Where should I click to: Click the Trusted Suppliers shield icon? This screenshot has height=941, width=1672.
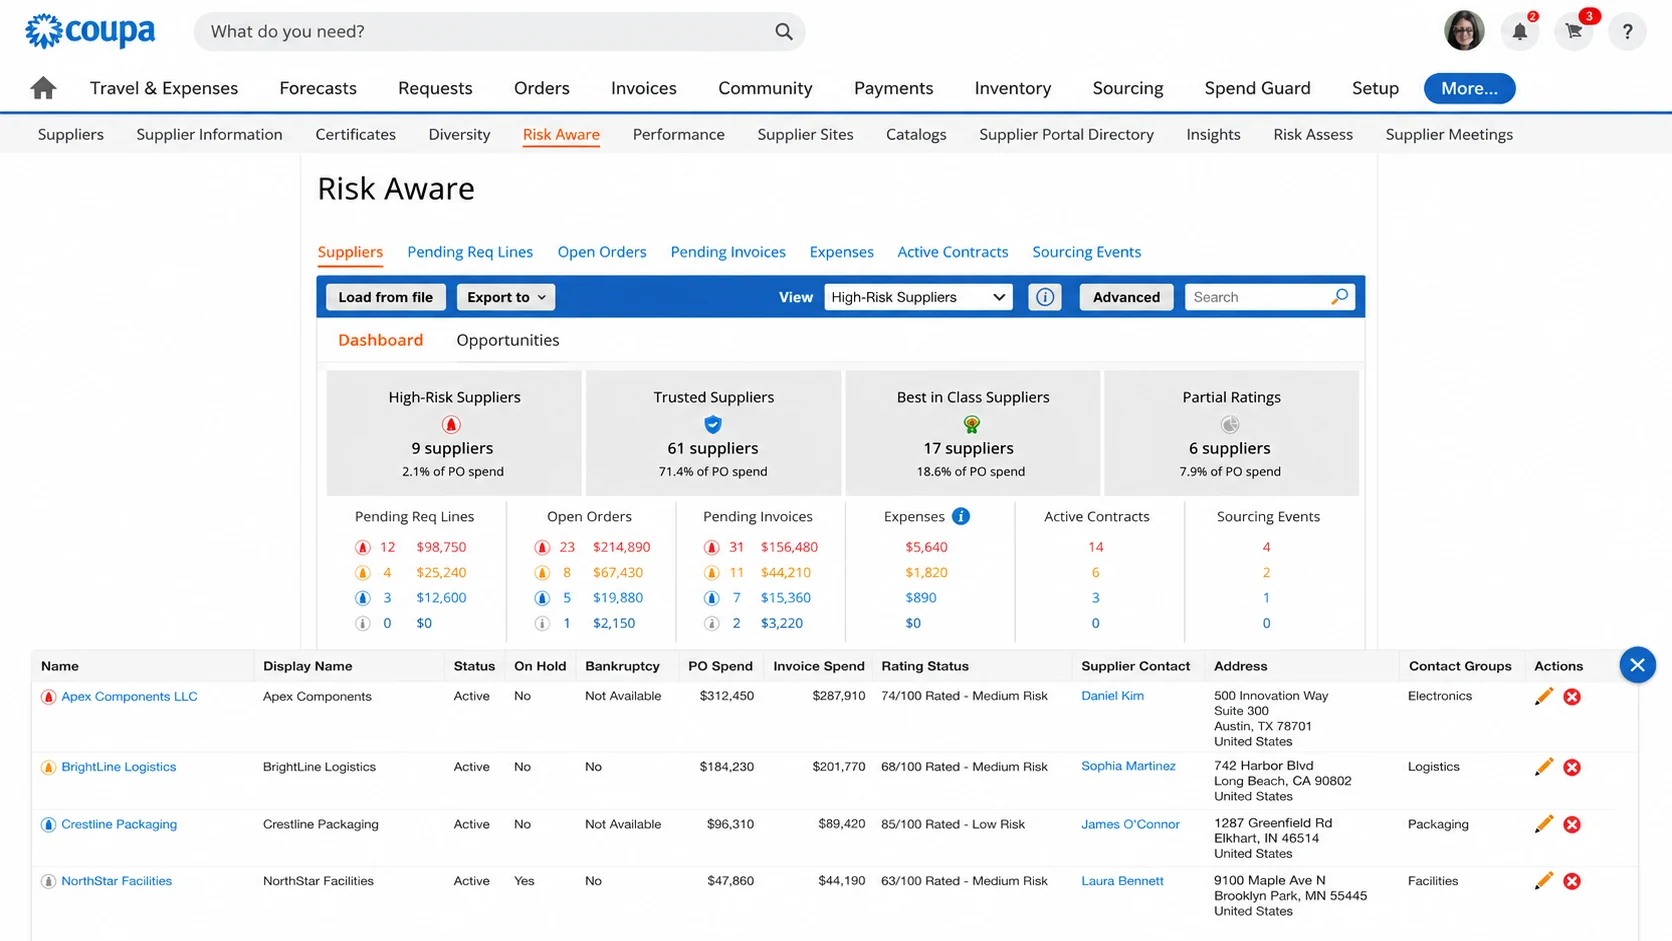[713, 424]
